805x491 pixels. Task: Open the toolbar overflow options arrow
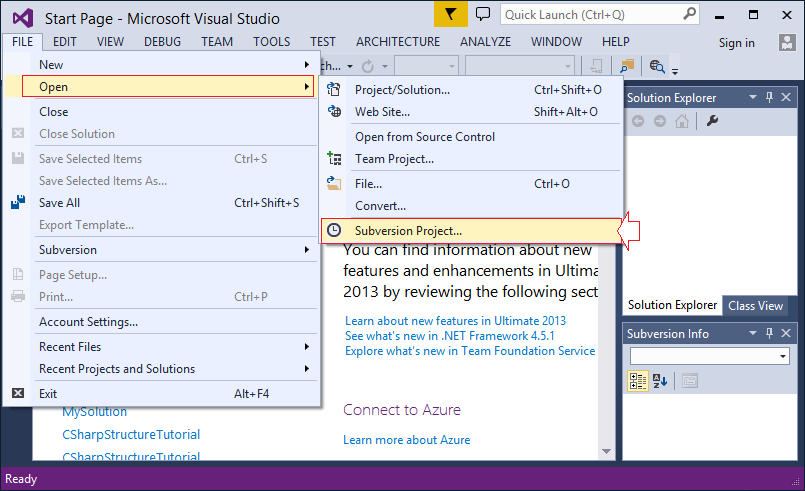click(x=675, y=71)
